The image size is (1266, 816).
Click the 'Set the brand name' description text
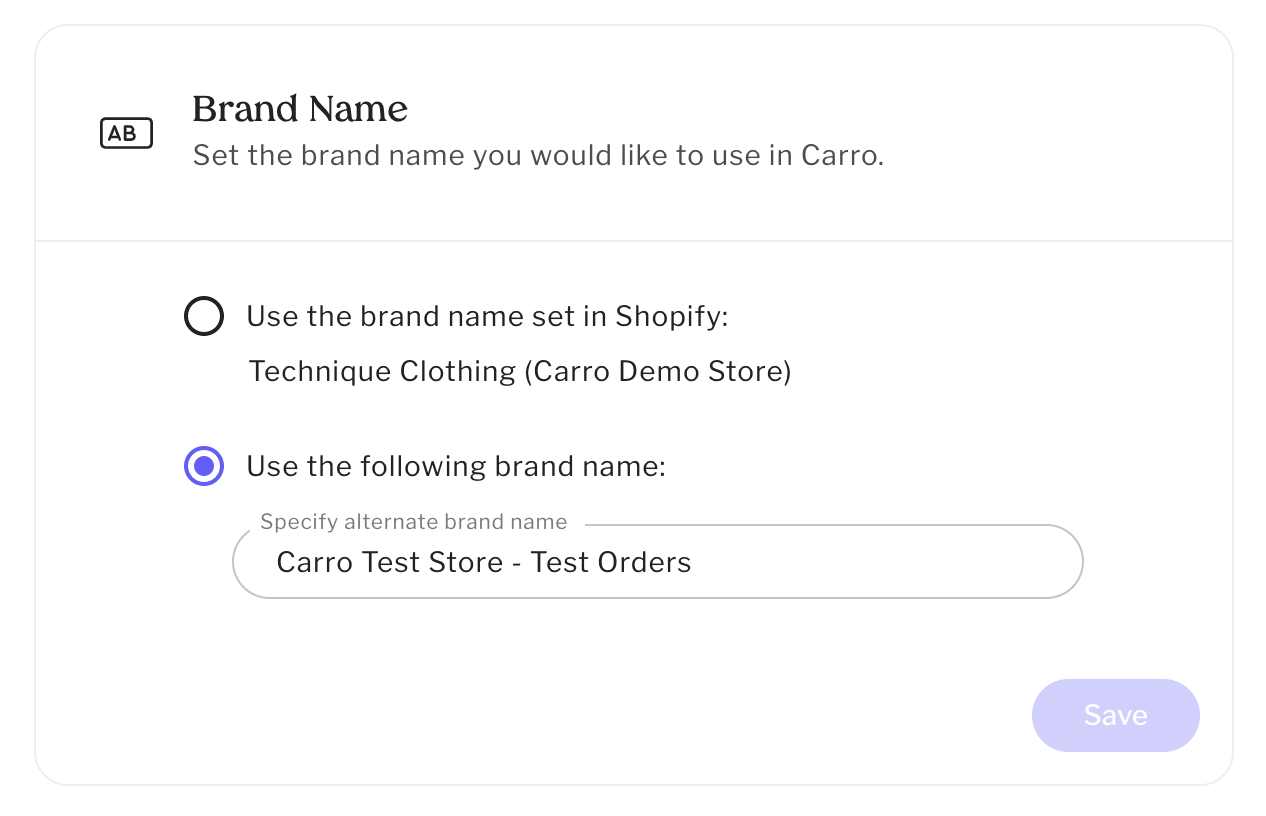pos(538,156)
